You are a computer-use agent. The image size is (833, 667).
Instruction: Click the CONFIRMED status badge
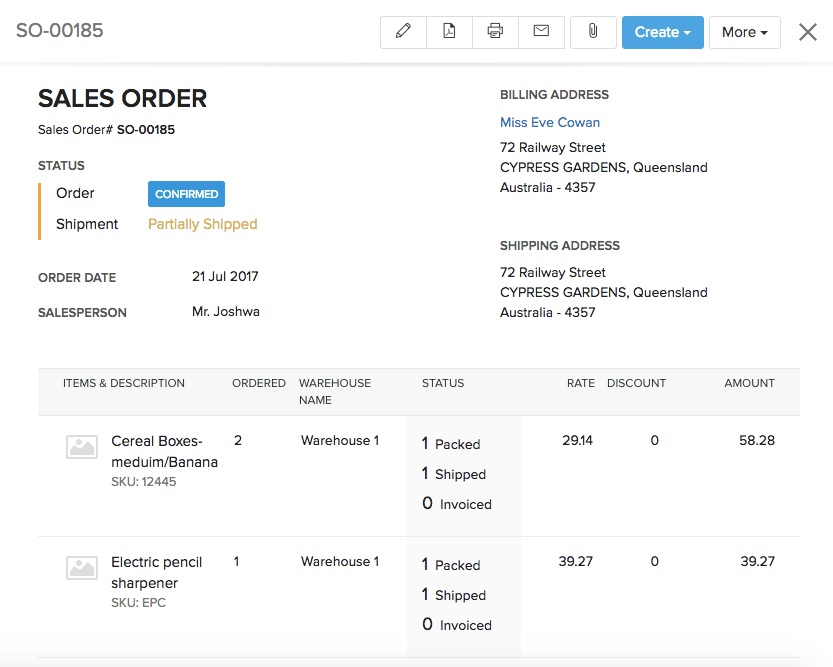[x=186, y=194]
